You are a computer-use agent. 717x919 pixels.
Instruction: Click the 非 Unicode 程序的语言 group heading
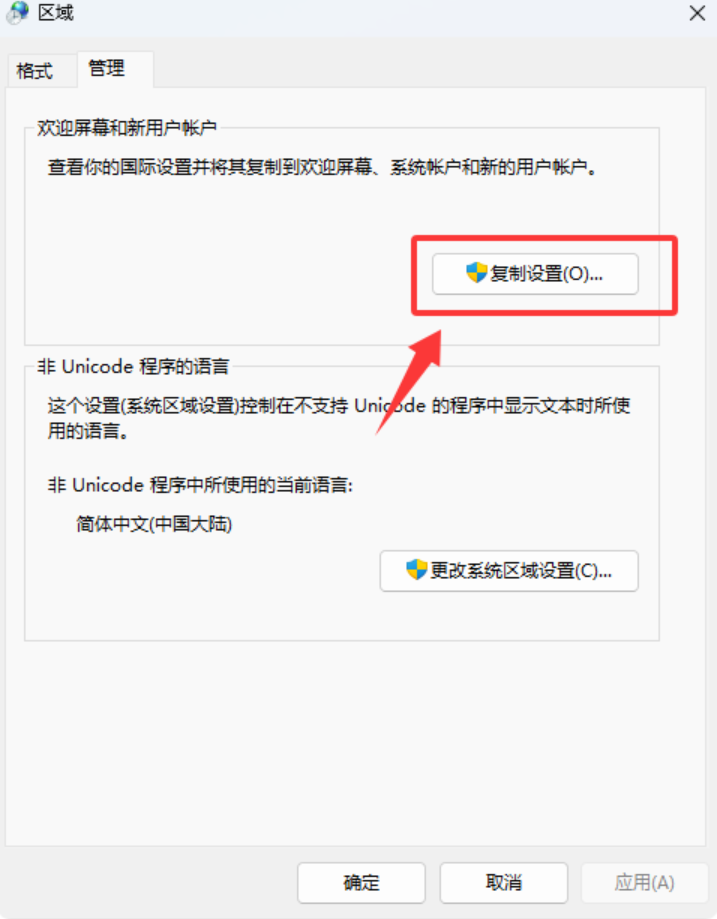click(133, 366)
